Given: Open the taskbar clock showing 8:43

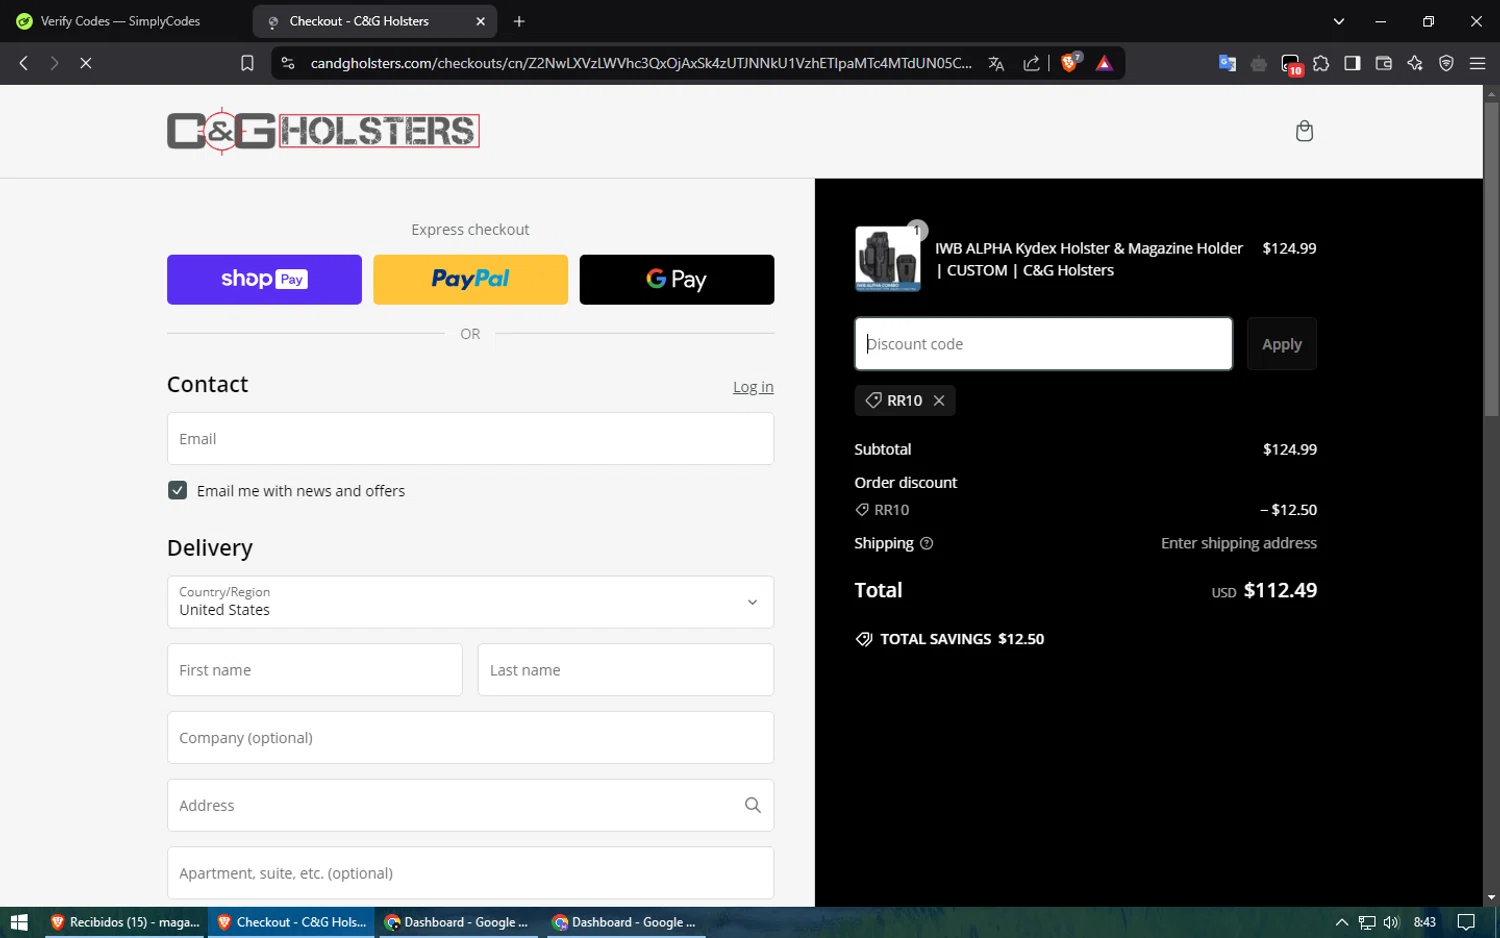Looking at the screenshot, I should click(x=1425, y=922).
